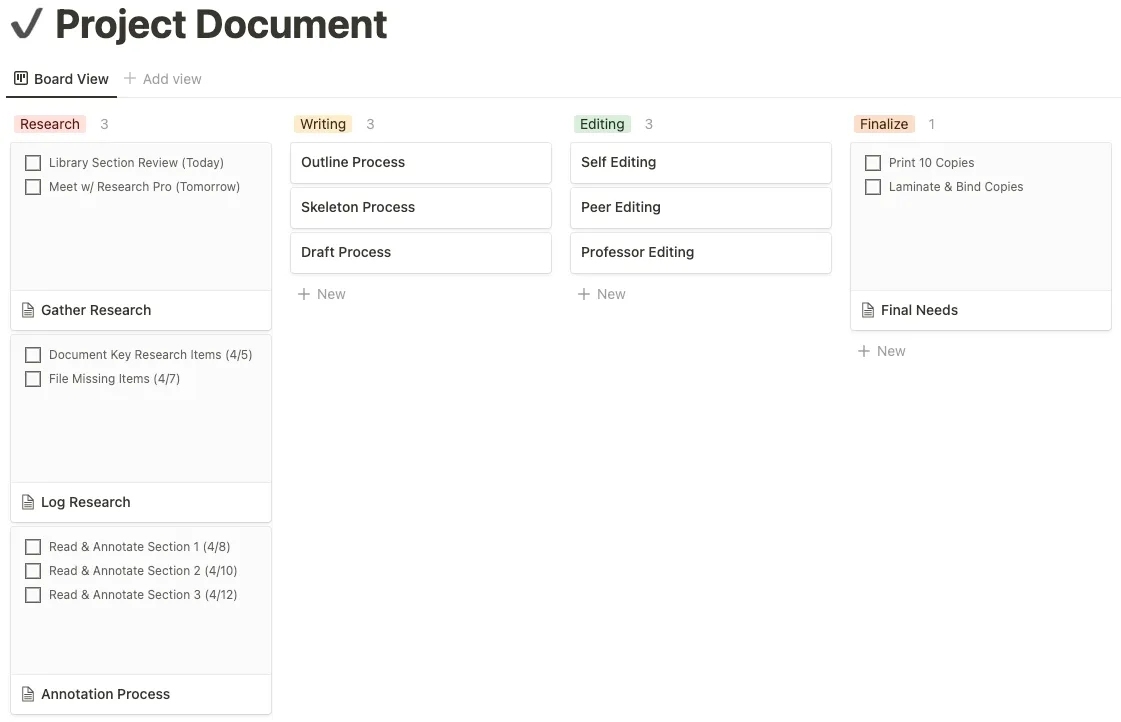Click the green Editing column tag
This screenshot has width=1121, height=722.
point(602,124)
